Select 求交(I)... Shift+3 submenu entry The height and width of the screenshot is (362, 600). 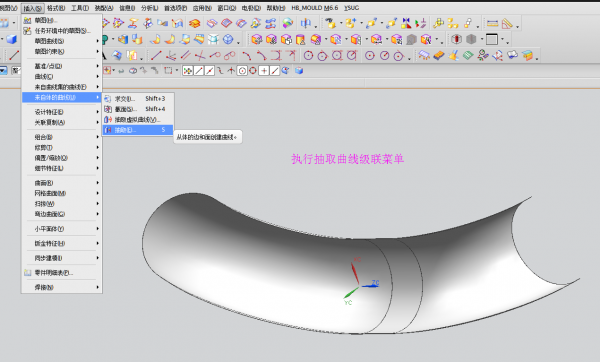pos(138,99)
